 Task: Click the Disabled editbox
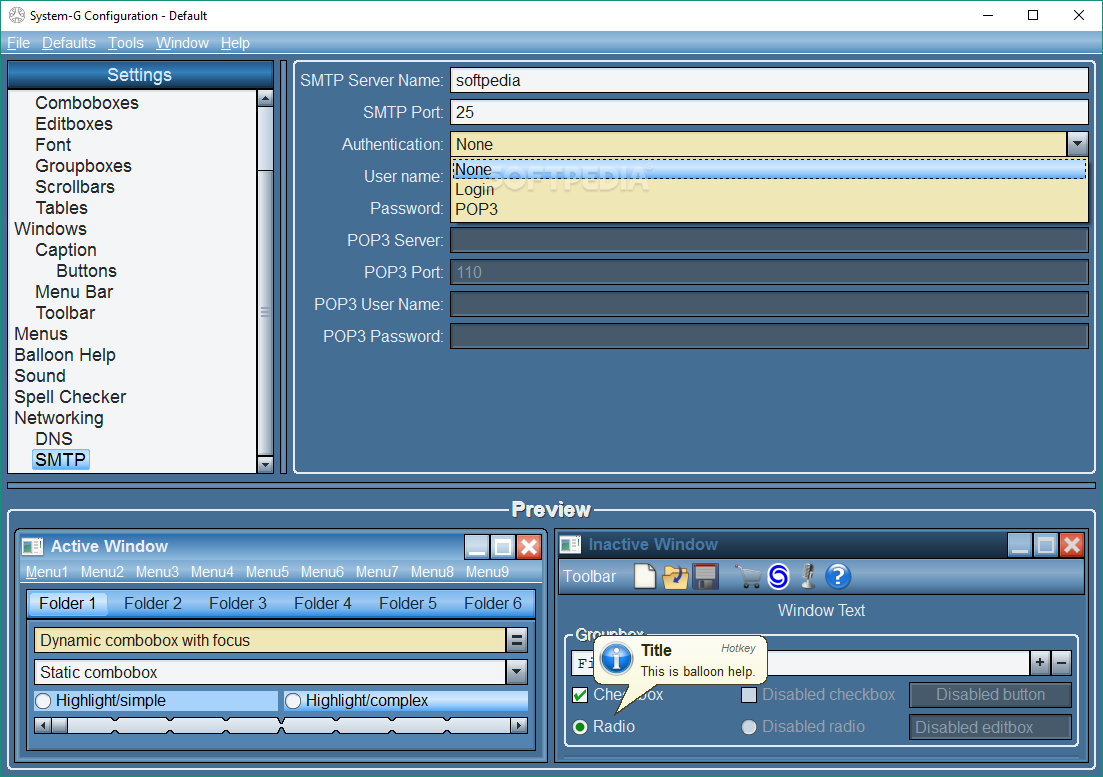(x=990, y=727)
